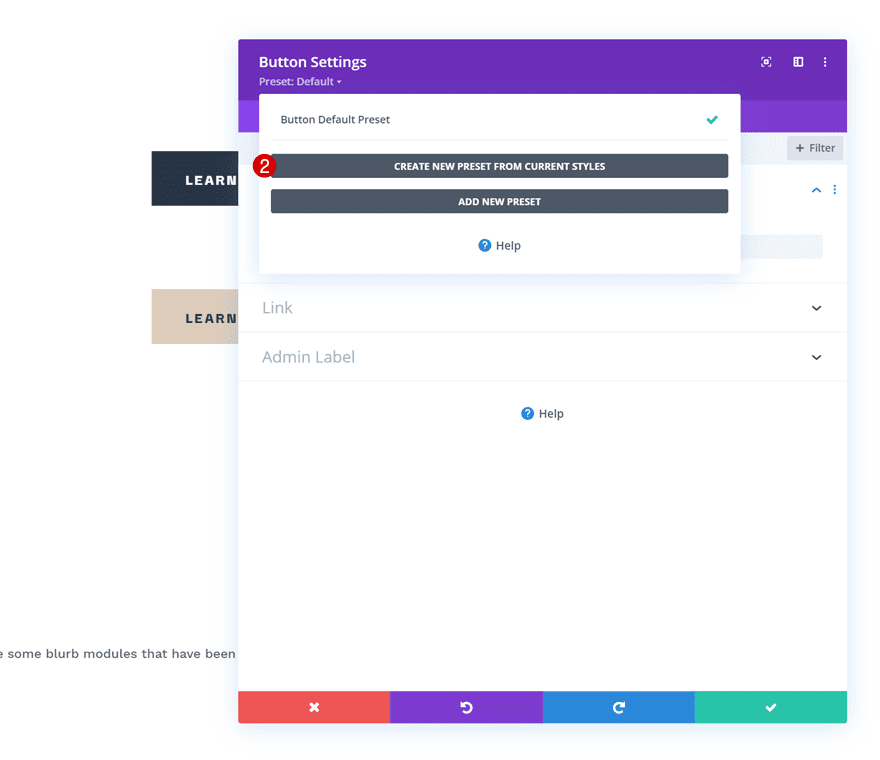880x760 pixels.
Task: Open blue three-dot options next to collapse chevron
Action: click(835, 189)
